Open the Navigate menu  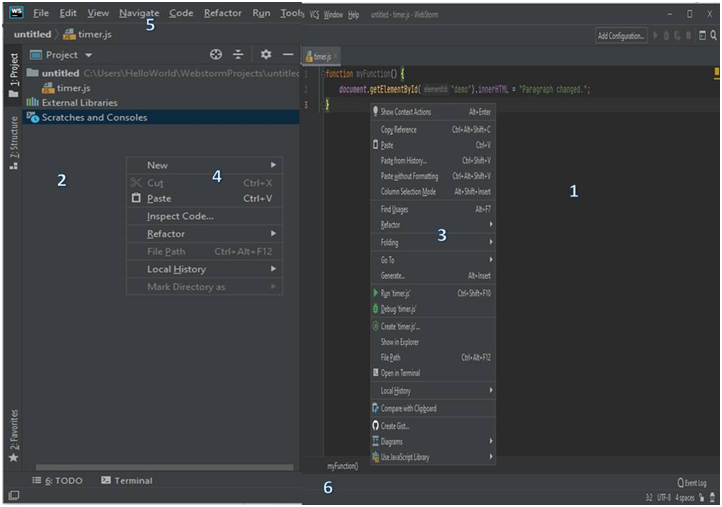click(x=138, y=13)
